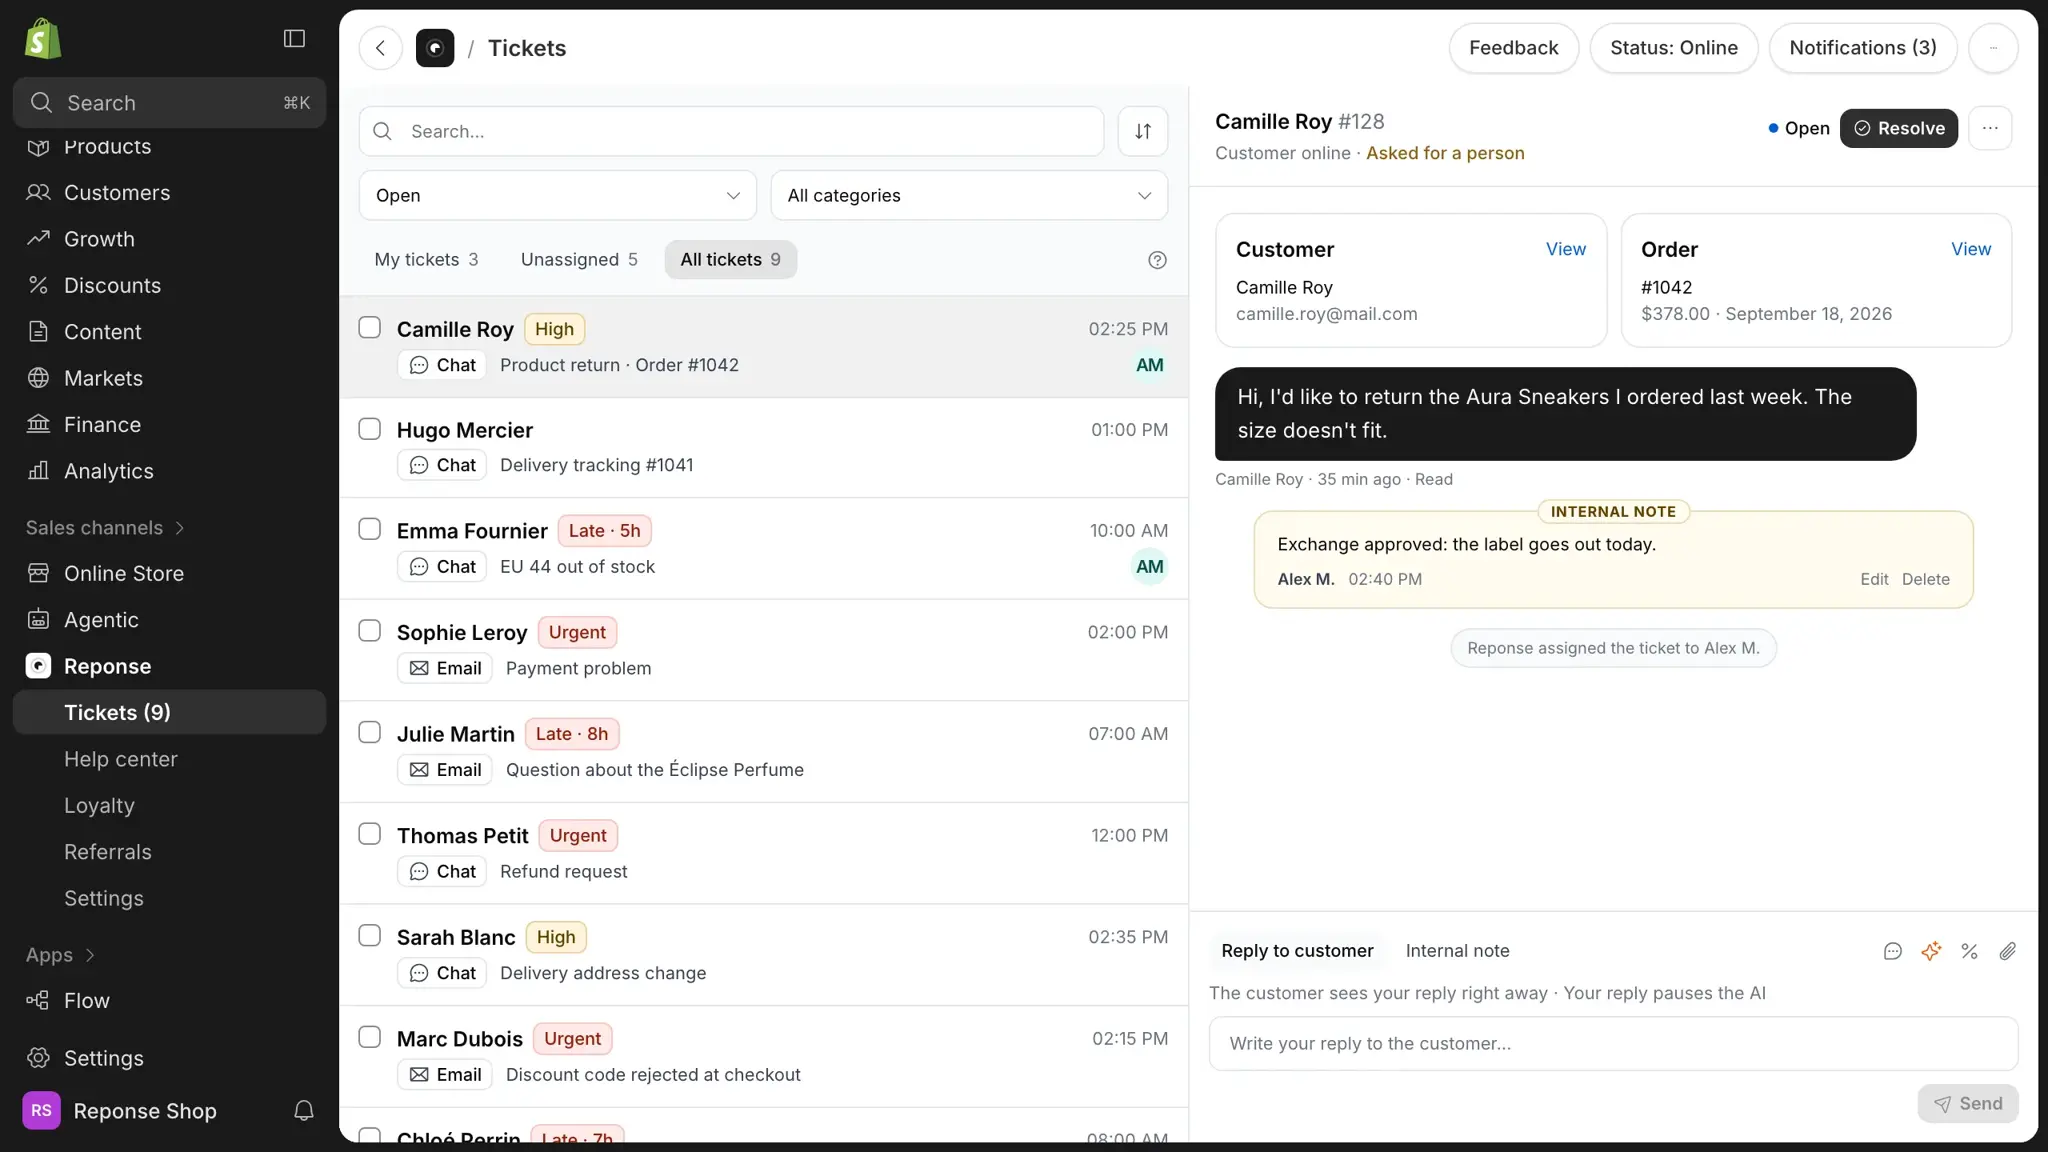
Task: Edit the internal note
Action: pyautogui.click(x=1874, y=579)
